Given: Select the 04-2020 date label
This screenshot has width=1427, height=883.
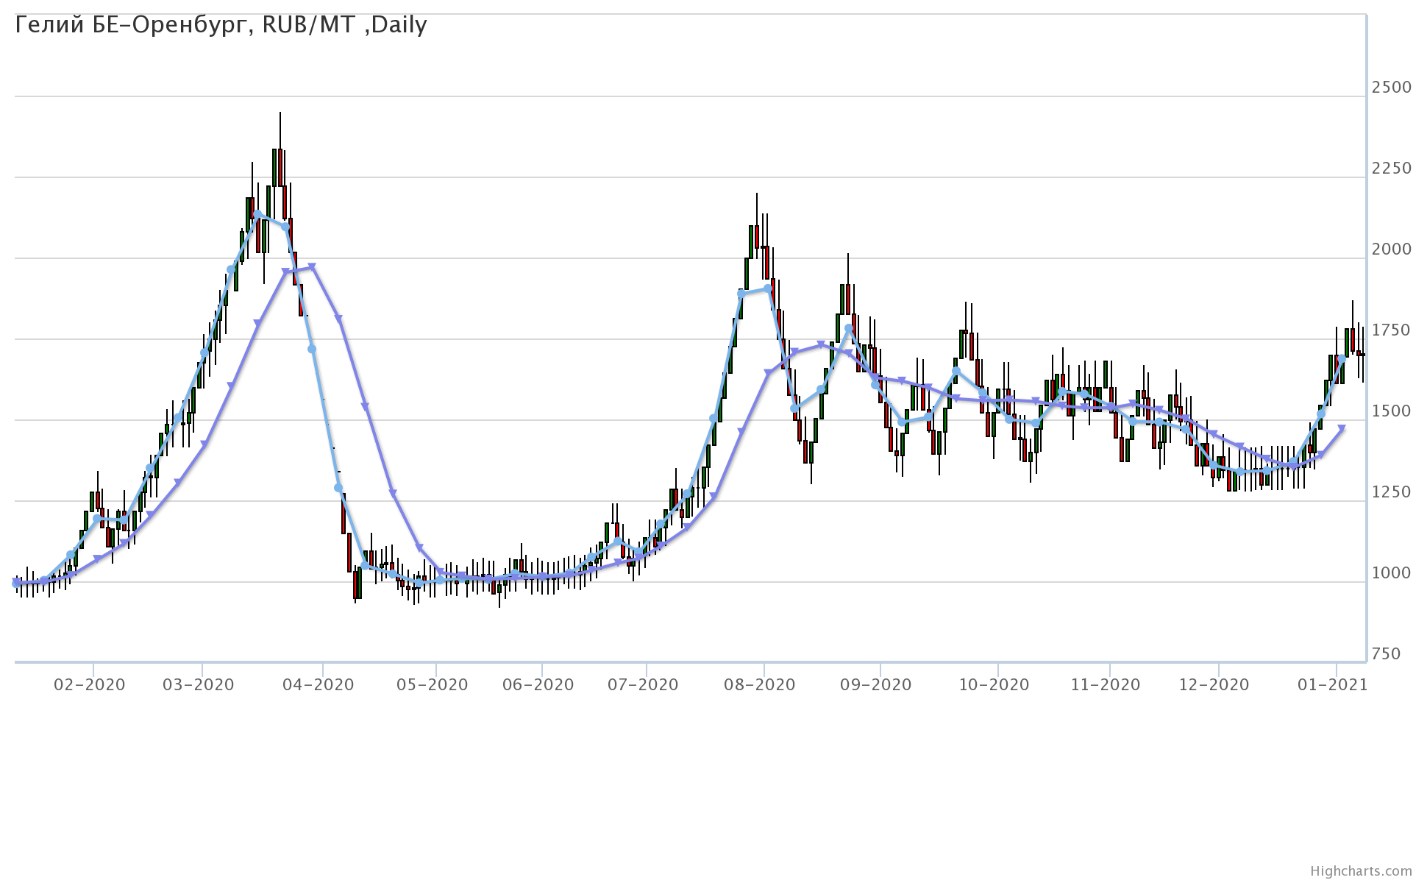Looking at the screenshot, I should 318,685.
